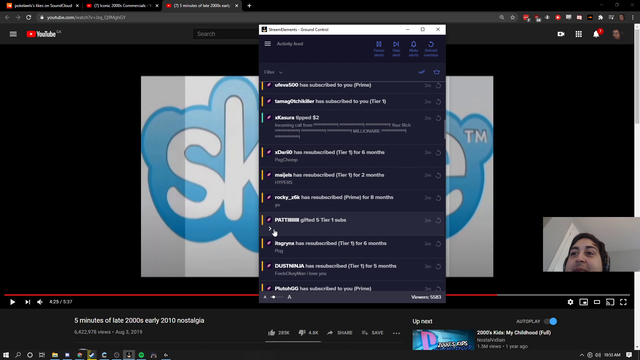Viewport: 640px width, 360px height.
Task: Replay the itsgrynx resubscribe alert
Action: [438, 244]
